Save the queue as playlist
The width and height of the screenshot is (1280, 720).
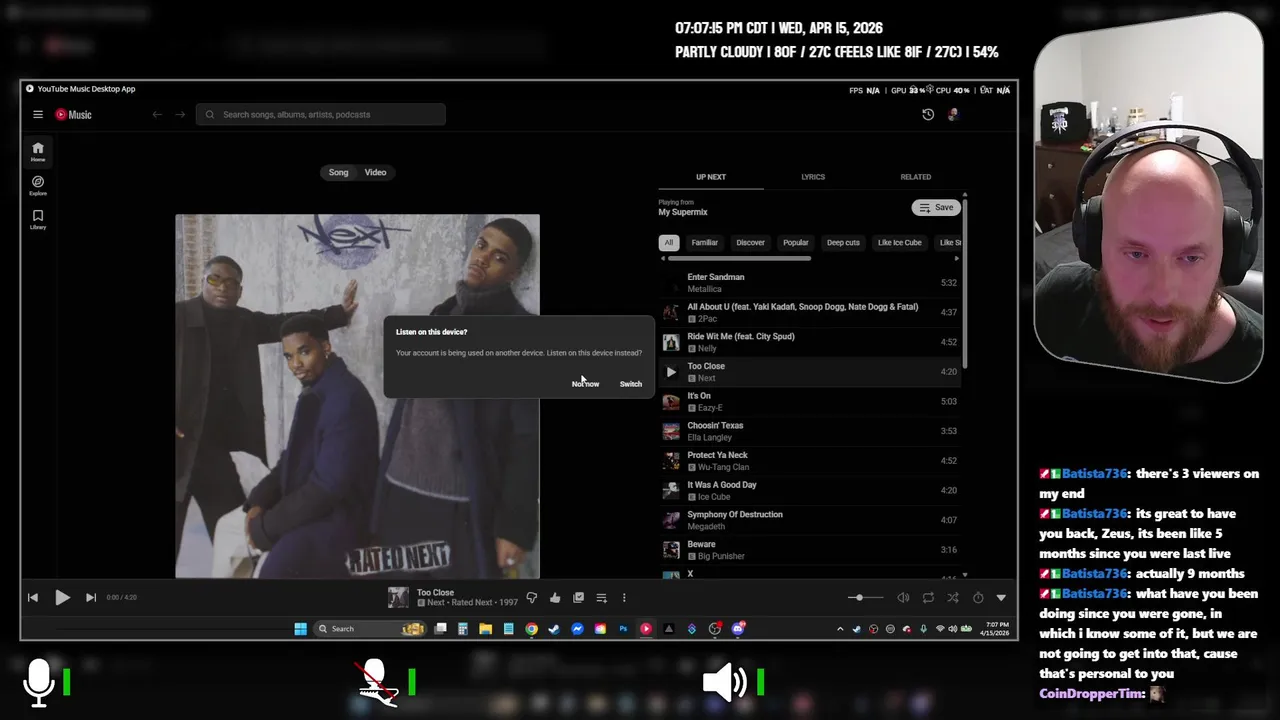(x=936, y=207)
